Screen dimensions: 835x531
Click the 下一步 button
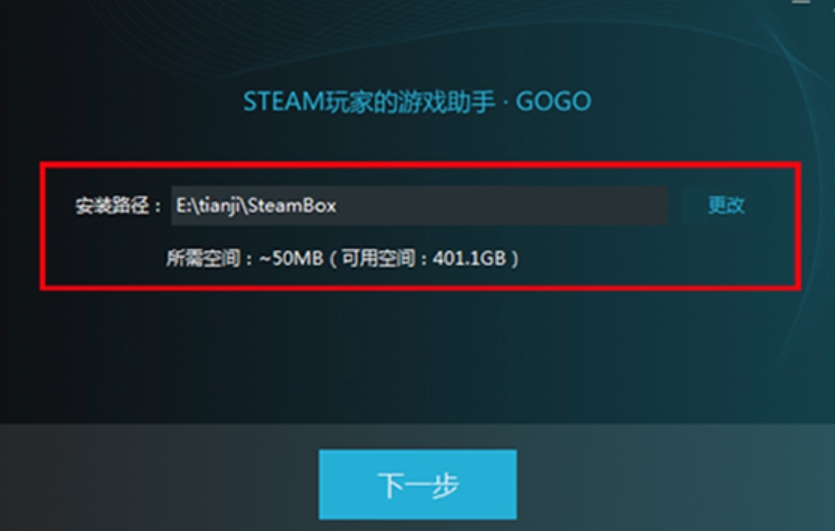click(x=418, y=484)
